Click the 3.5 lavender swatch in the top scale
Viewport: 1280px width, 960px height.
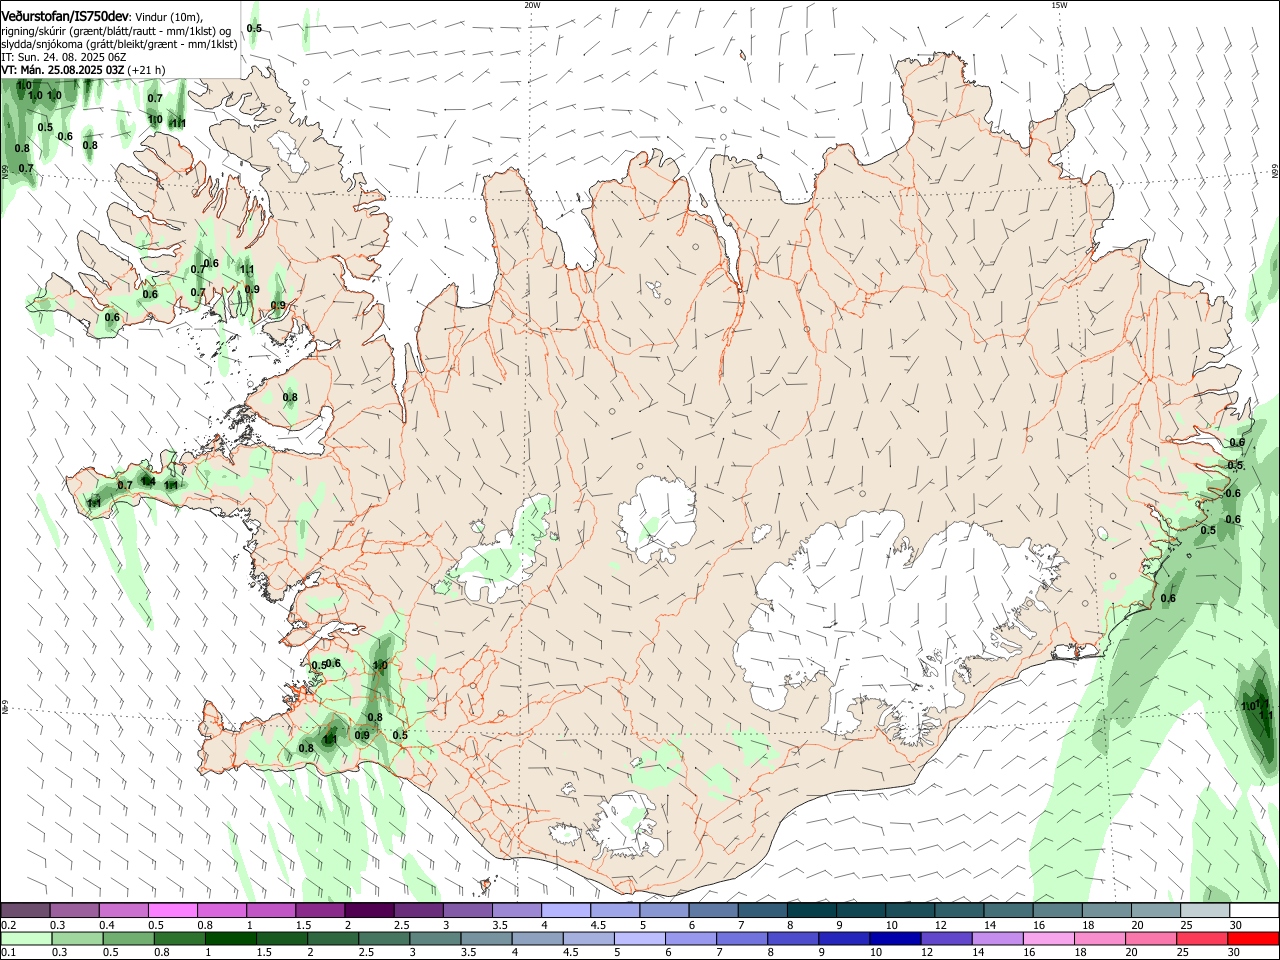click(517, 911)
